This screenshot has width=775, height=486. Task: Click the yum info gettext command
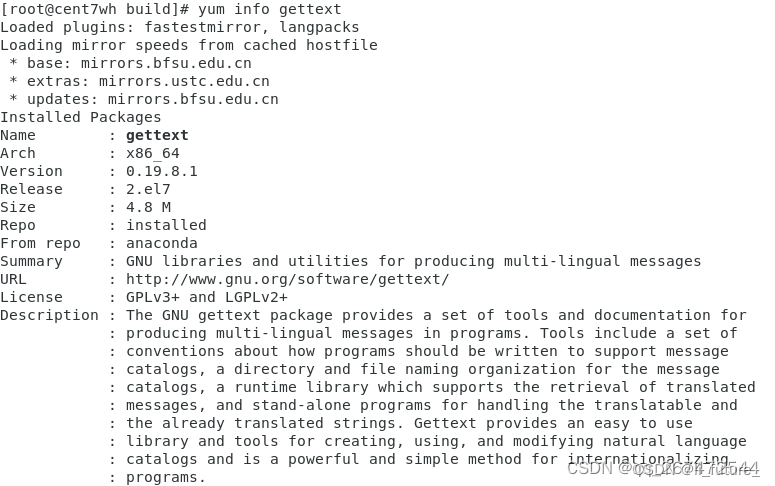pos(270,9)
